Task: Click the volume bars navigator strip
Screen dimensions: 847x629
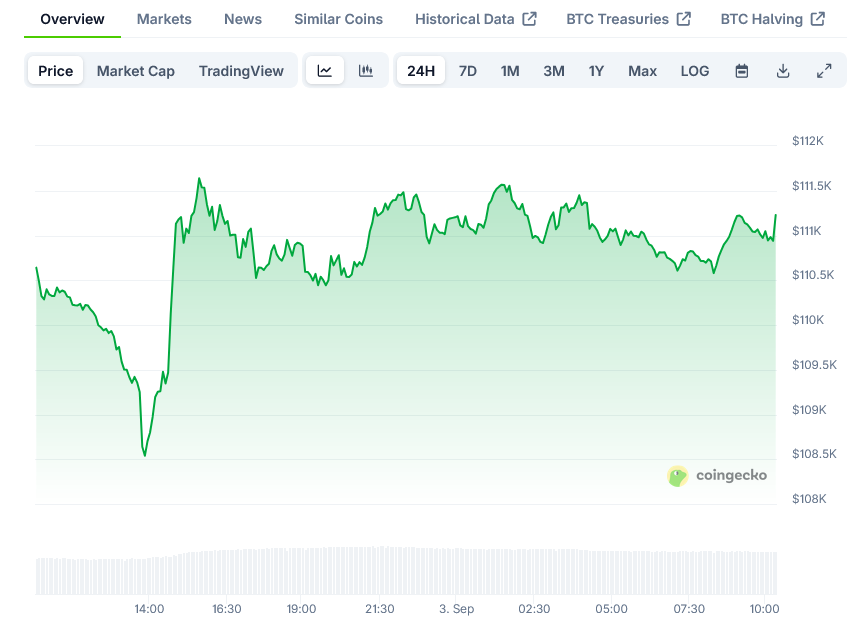Action: point(406,571)
